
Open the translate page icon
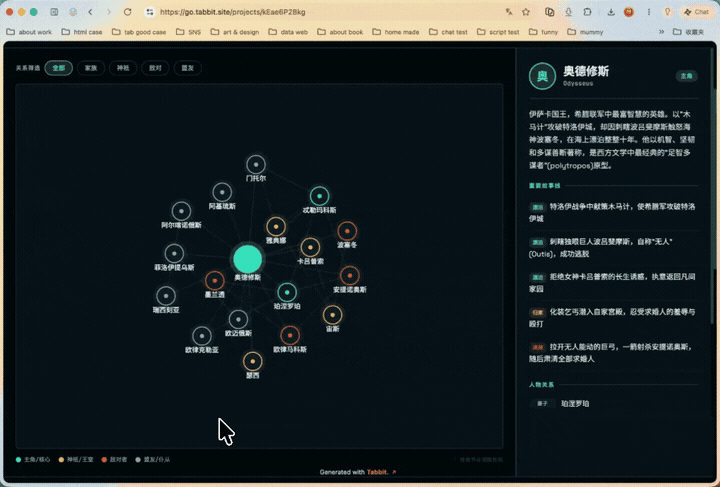(x=509, y=12)
